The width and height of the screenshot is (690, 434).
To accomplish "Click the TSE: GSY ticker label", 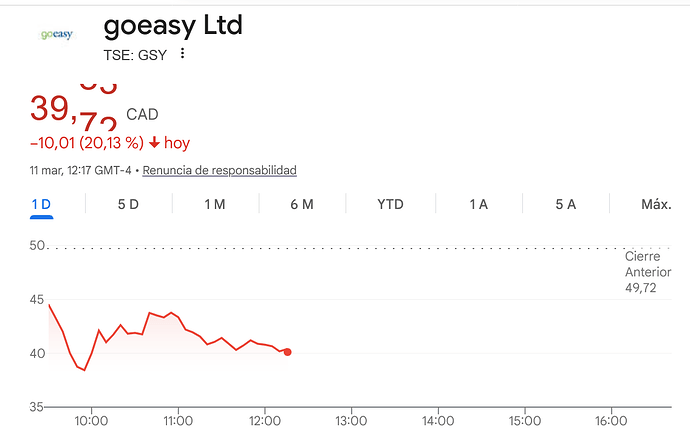I will 135,55.
